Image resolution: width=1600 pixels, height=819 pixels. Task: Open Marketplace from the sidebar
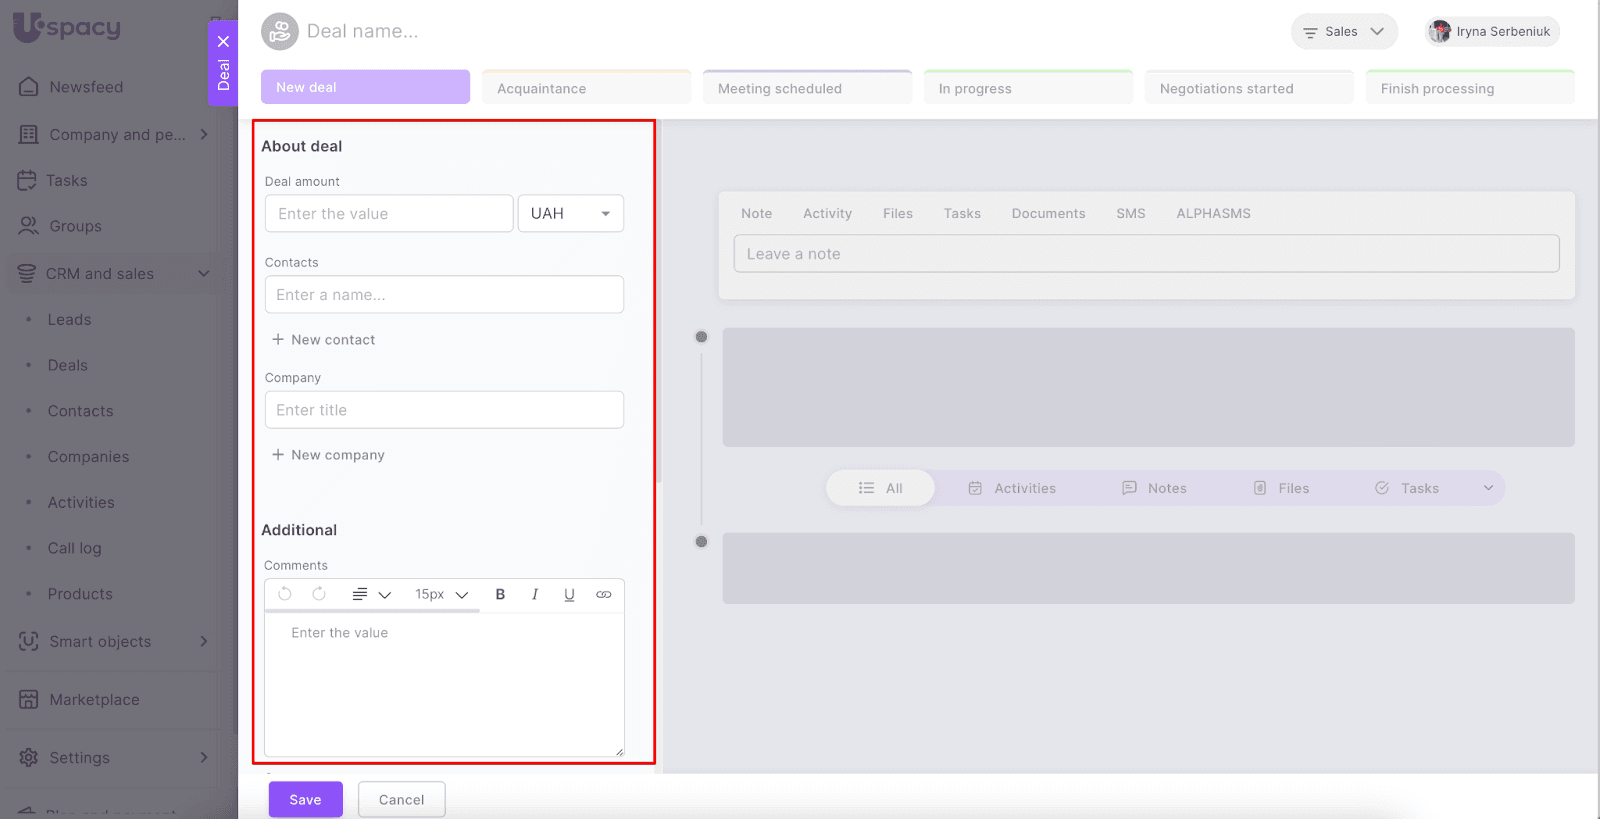(94, 700)
